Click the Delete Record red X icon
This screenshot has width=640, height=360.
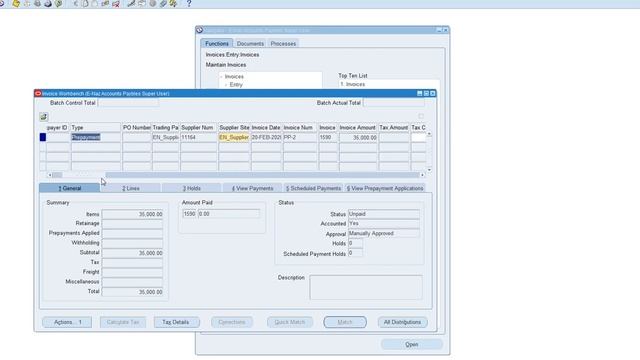116,4
